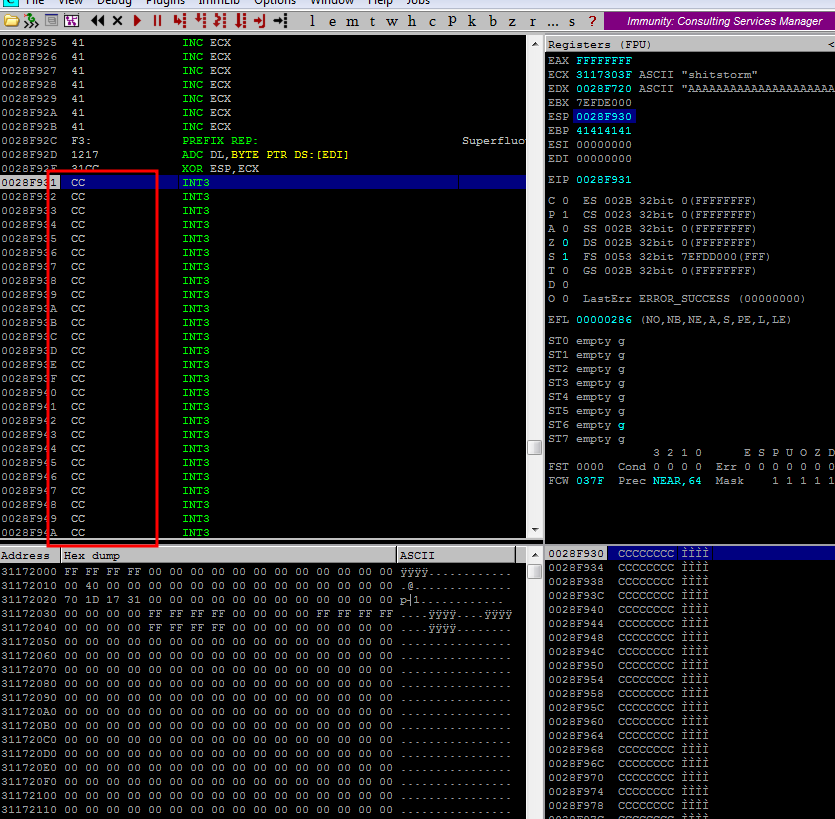
Task: Open memory map with 'm' button
Action: click(x=352, y=20)
